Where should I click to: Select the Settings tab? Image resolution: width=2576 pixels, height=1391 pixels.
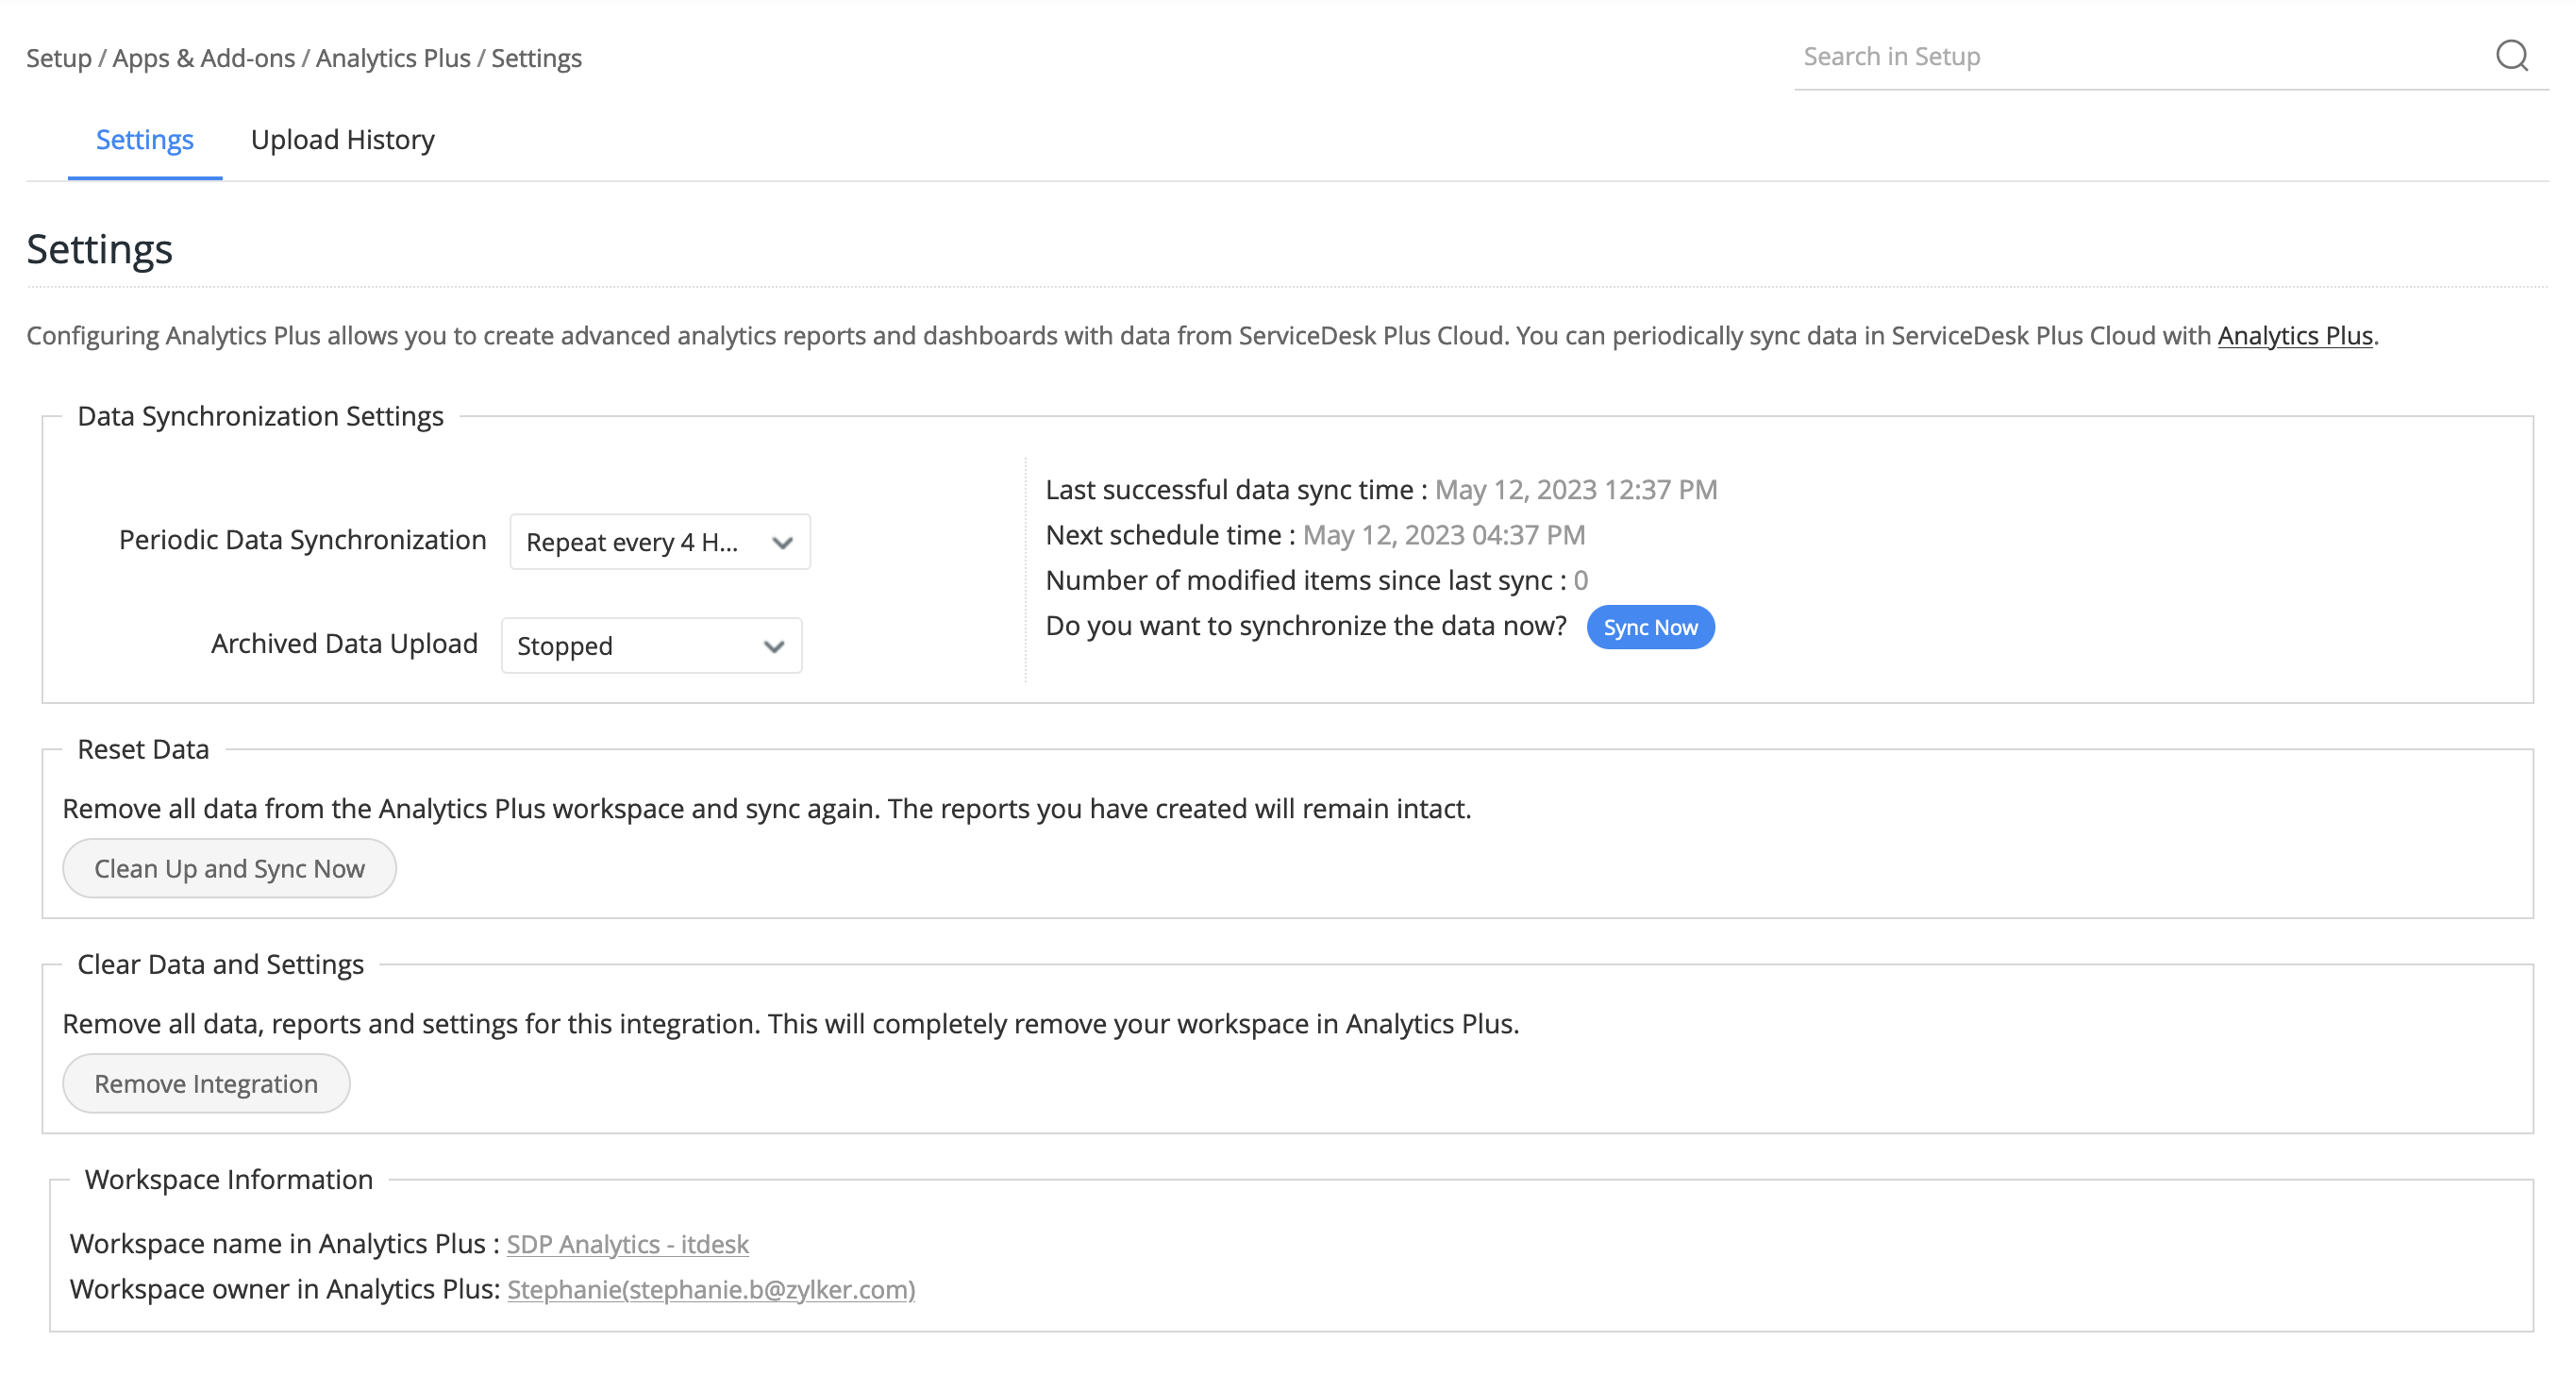pos(144,140)
